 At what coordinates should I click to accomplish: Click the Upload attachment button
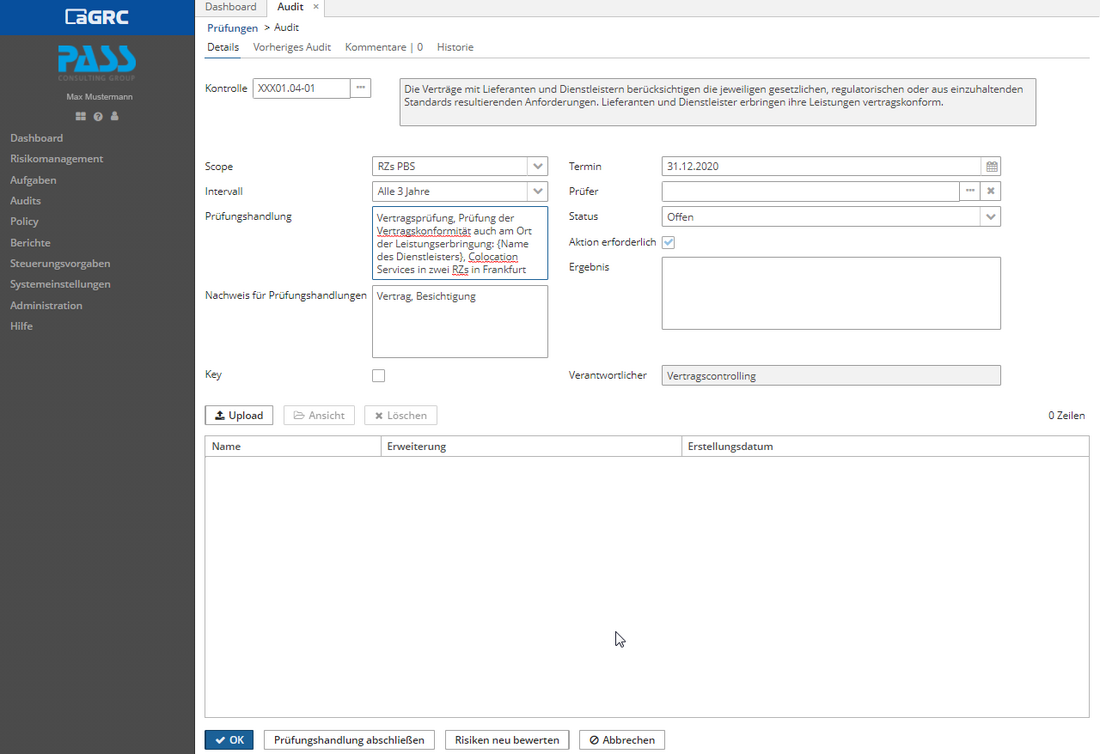(x=239, y=415)
